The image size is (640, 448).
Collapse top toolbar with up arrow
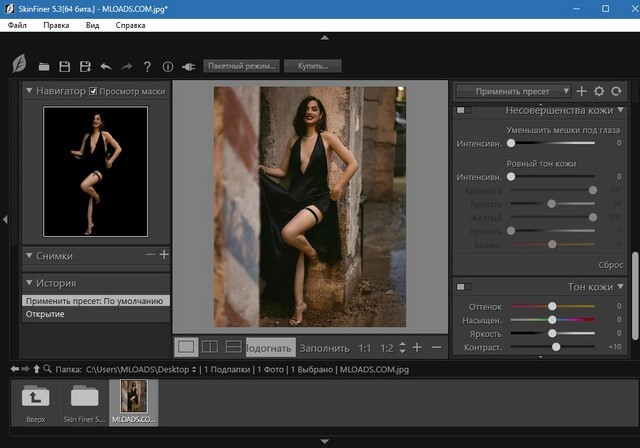click(x=325, y=38)
